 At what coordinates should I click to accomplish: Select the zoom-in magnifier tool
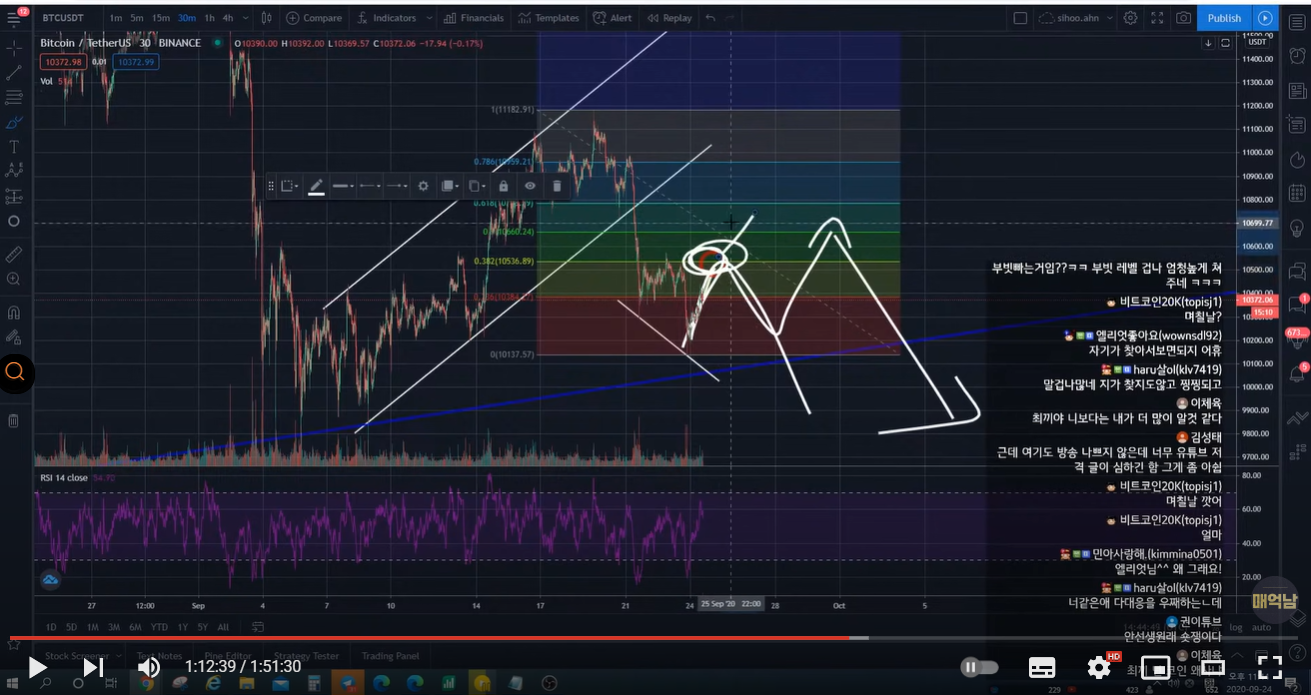[14, 279]
